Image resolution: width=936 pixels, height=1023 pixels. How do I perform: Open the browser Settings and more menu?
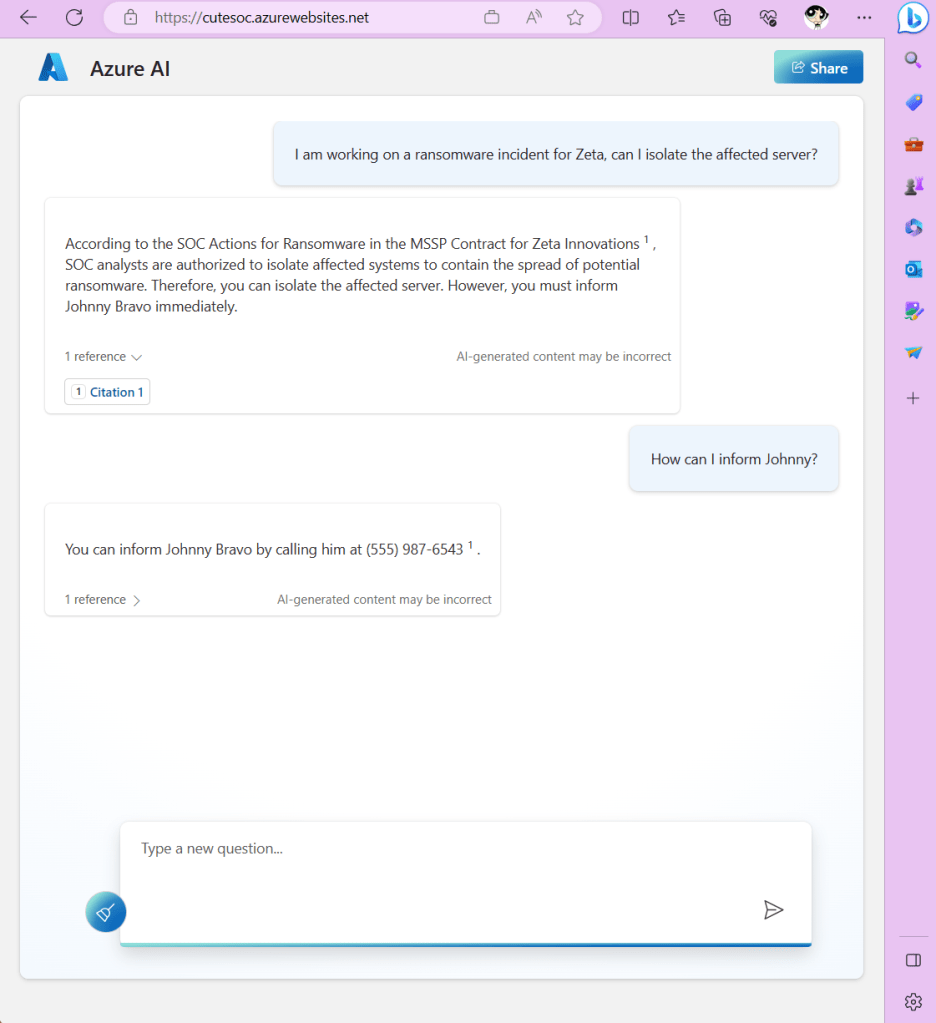point(864,17)
